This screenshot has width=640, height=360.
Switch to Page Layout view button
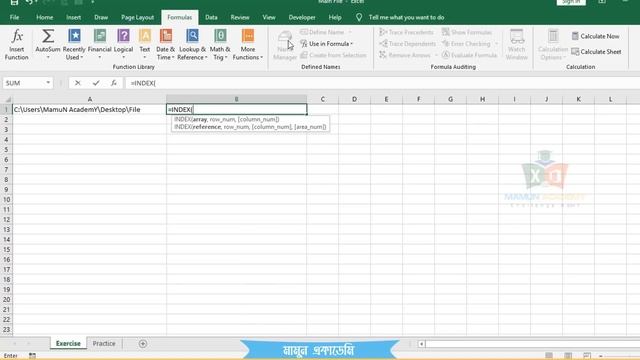tap(568, 356)
